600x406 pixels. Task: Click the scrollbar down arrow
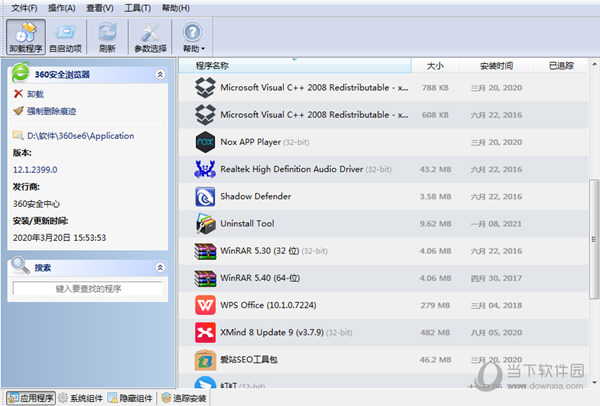594,382
